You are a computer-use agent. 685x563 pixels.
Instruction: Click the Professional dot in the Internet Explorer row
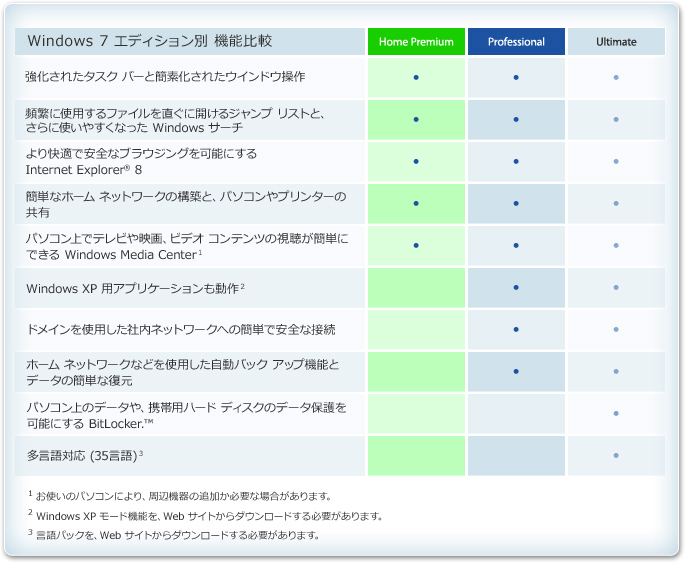(516, 161)
